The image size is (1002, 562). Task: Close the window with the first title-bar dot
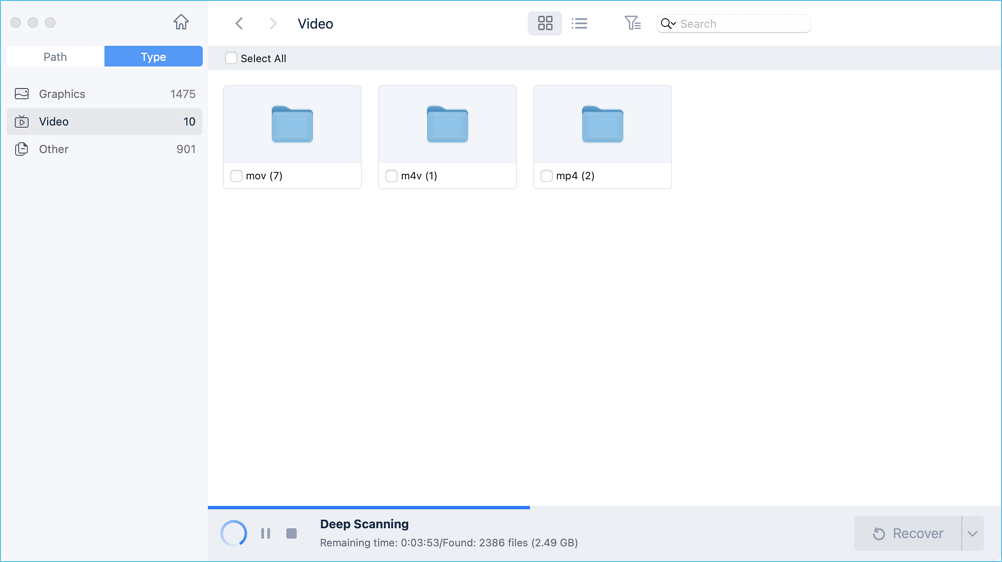pyautogui.click(x=16, y=22)
